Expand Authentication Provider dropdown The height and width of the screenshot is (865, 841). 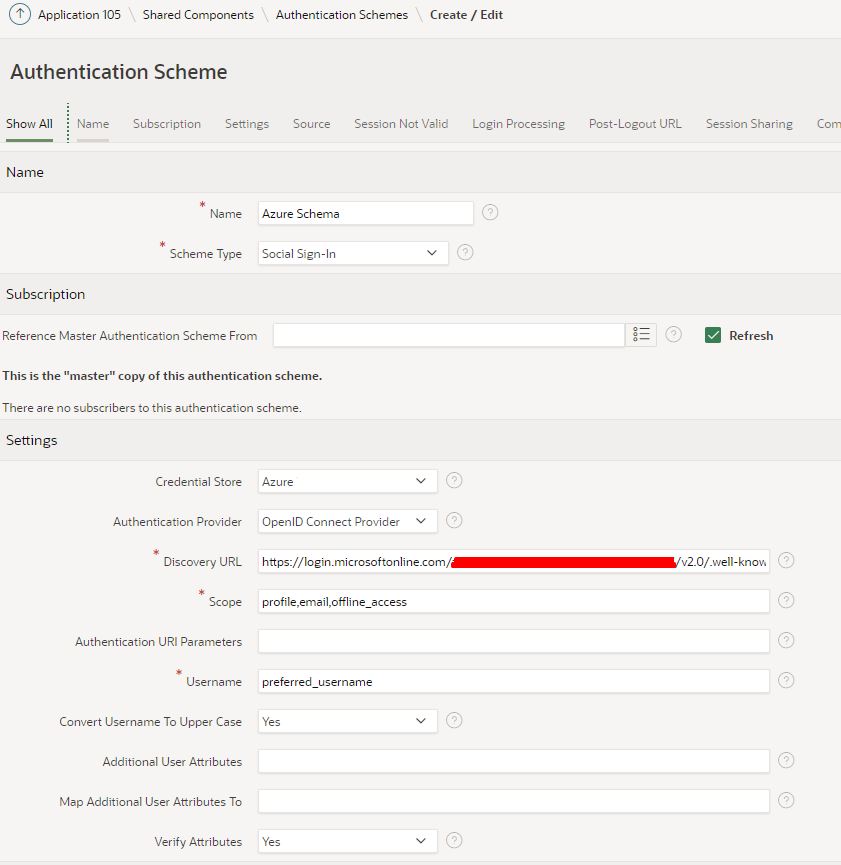[x=347, y=521]
